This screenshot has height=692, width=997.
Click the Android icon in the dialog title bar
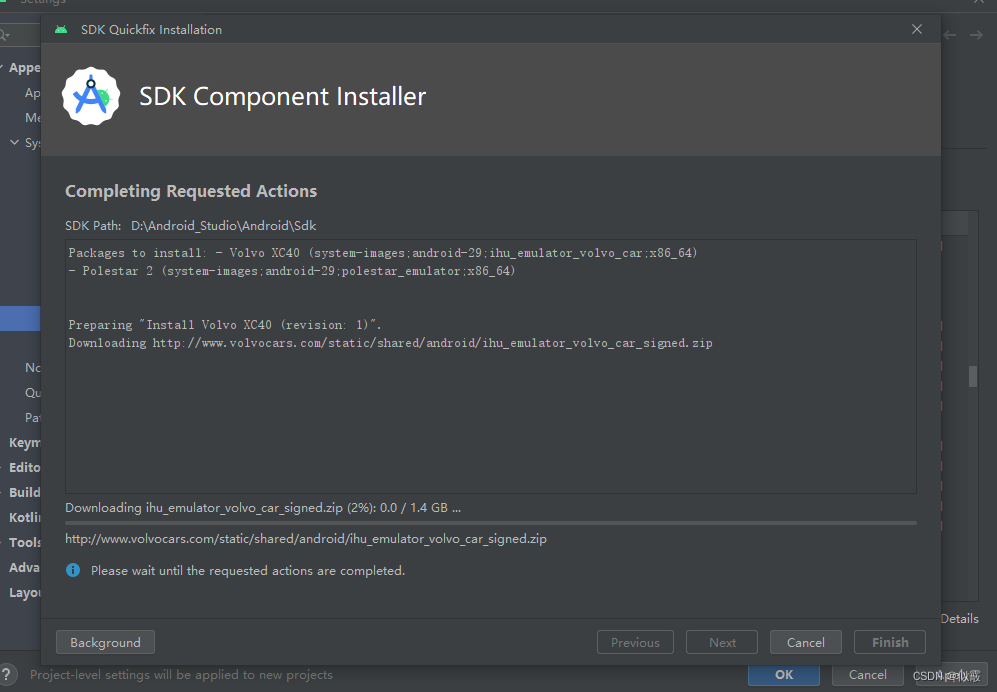(x=61, y=29)
